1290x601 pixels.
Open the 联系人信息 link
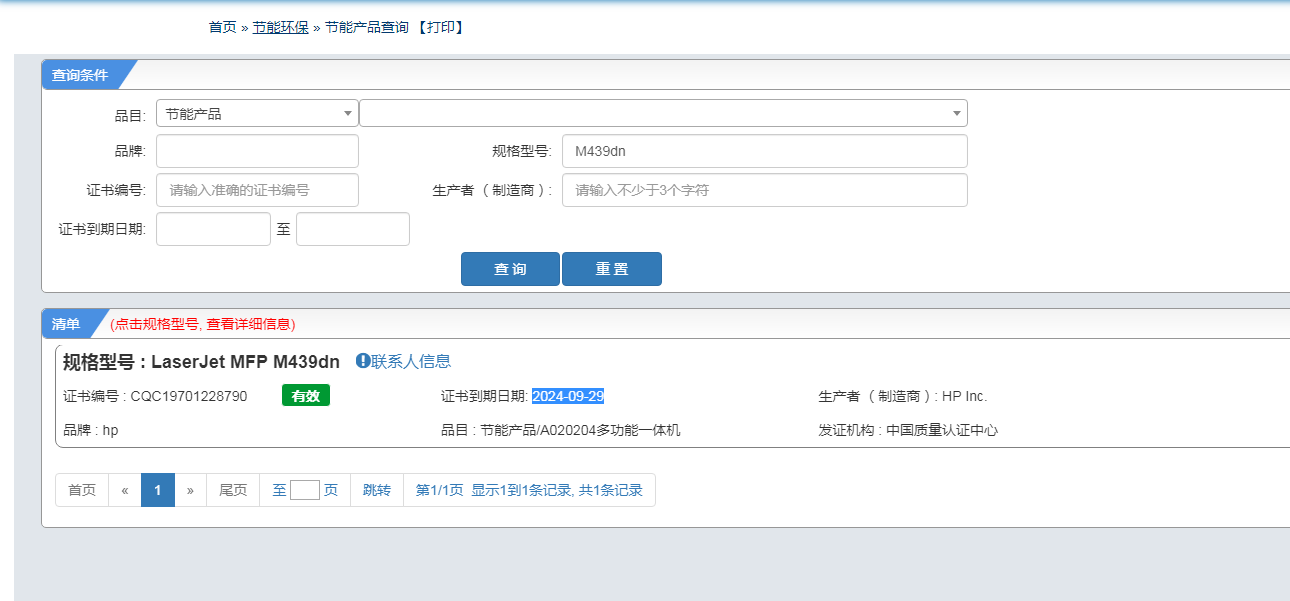tap(411, 362)
